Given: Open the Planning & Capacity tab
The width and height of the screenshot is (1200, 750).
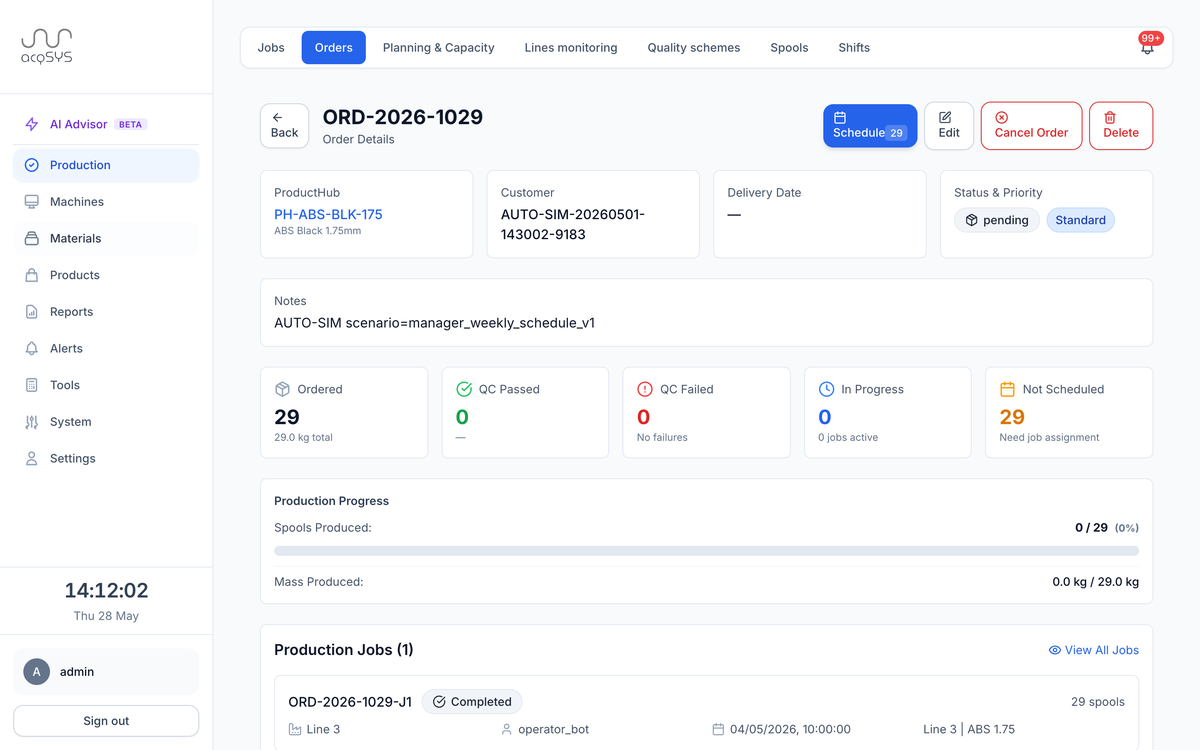Looking at the screenshot, I should (439, 47).
